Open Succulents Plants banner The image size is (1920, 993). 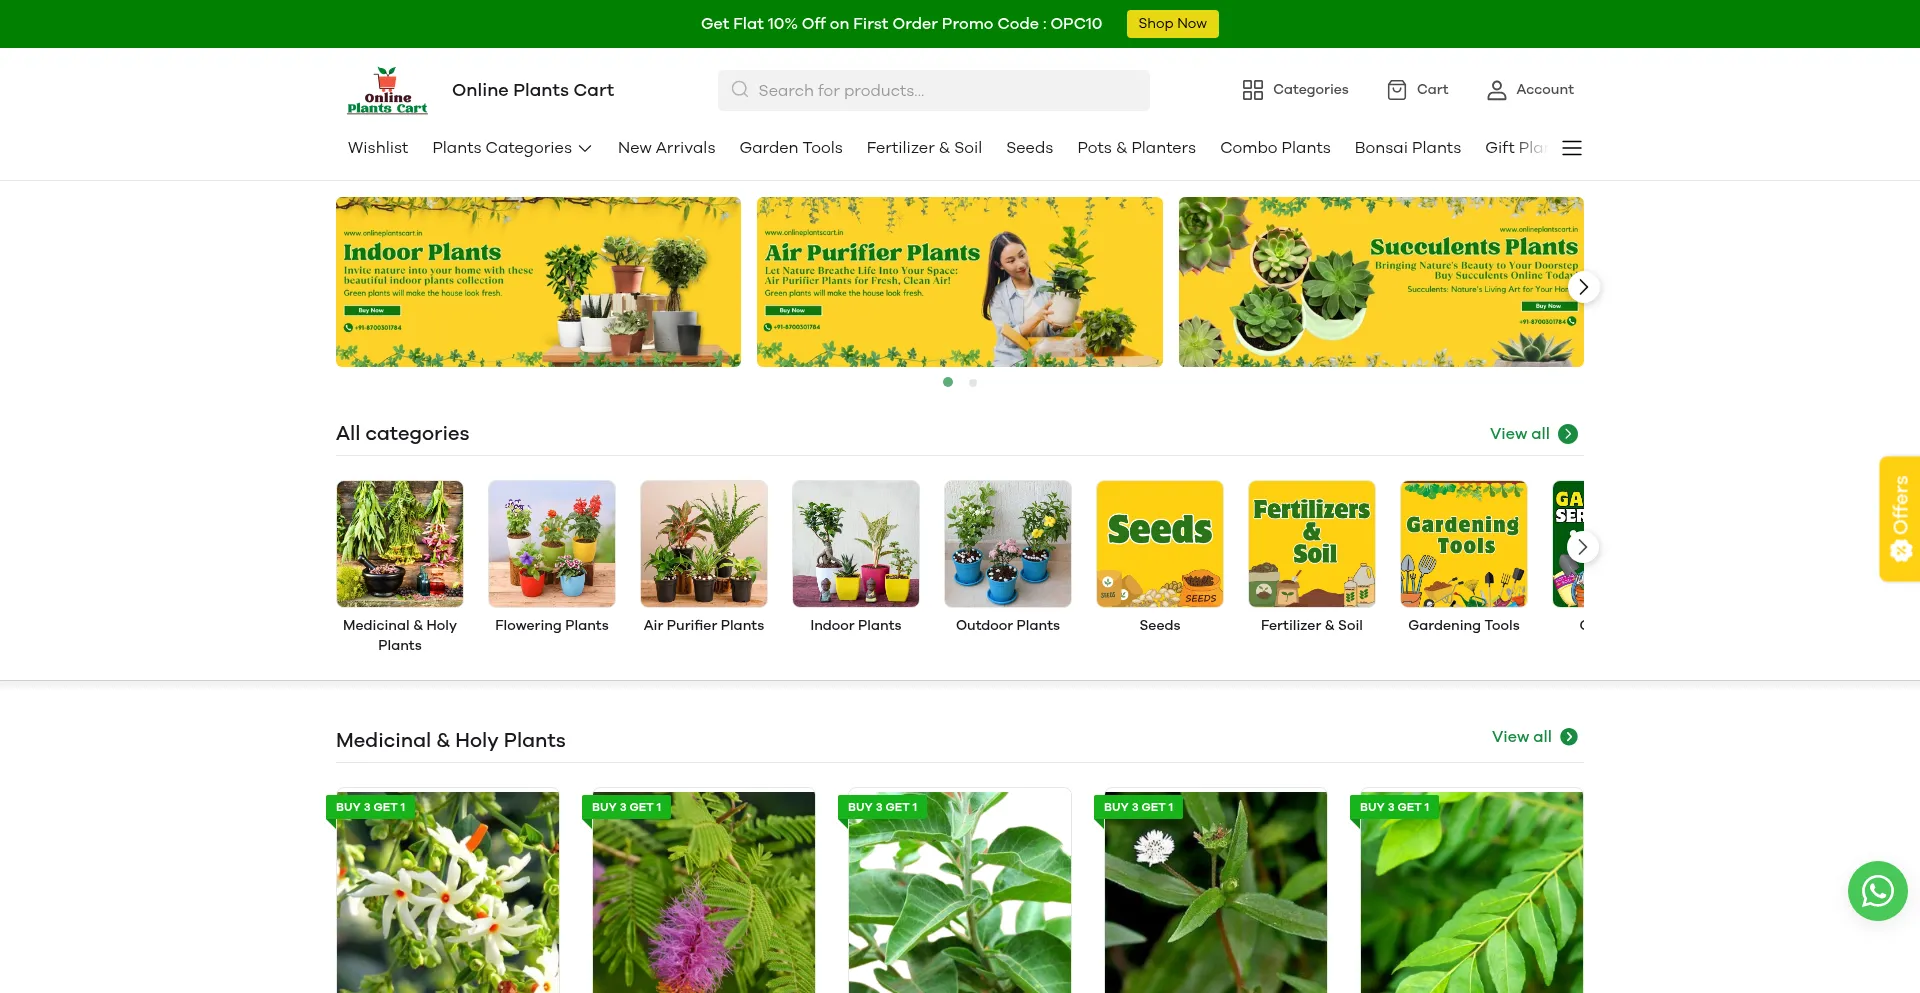(x=1381, y=282)
